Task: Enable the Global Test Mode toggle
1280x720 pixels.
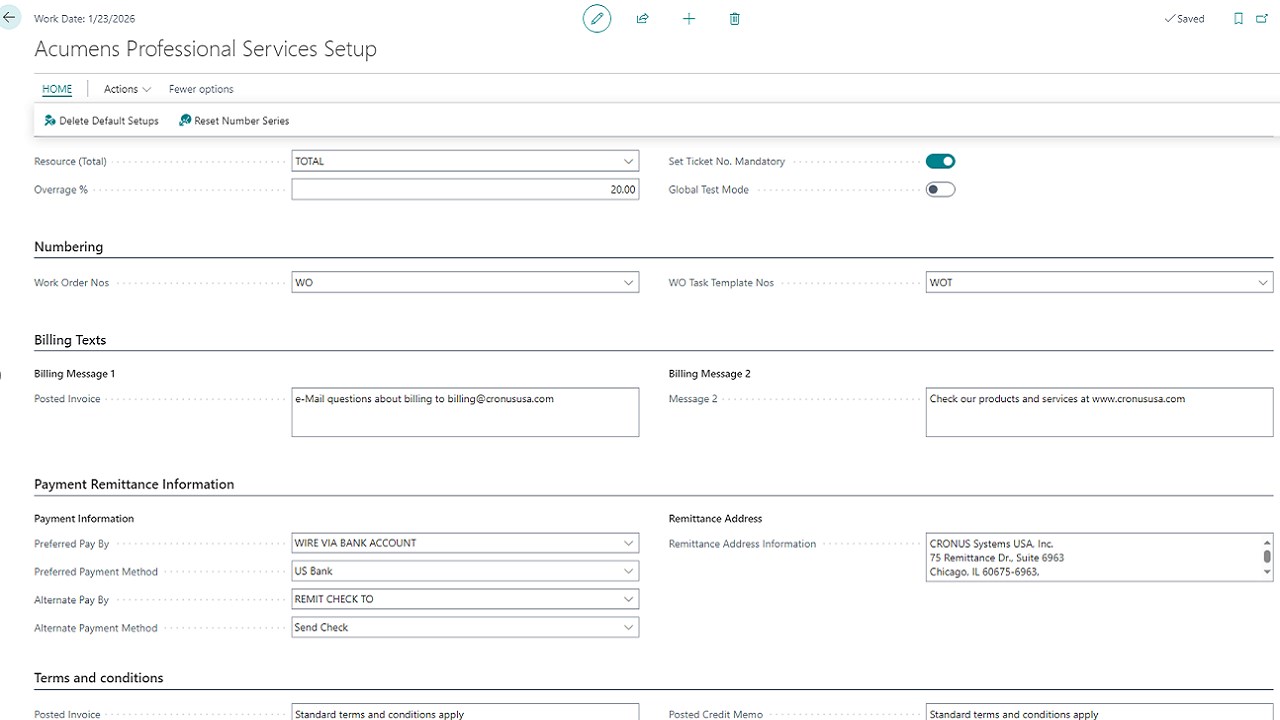Action: pos(940,189)
